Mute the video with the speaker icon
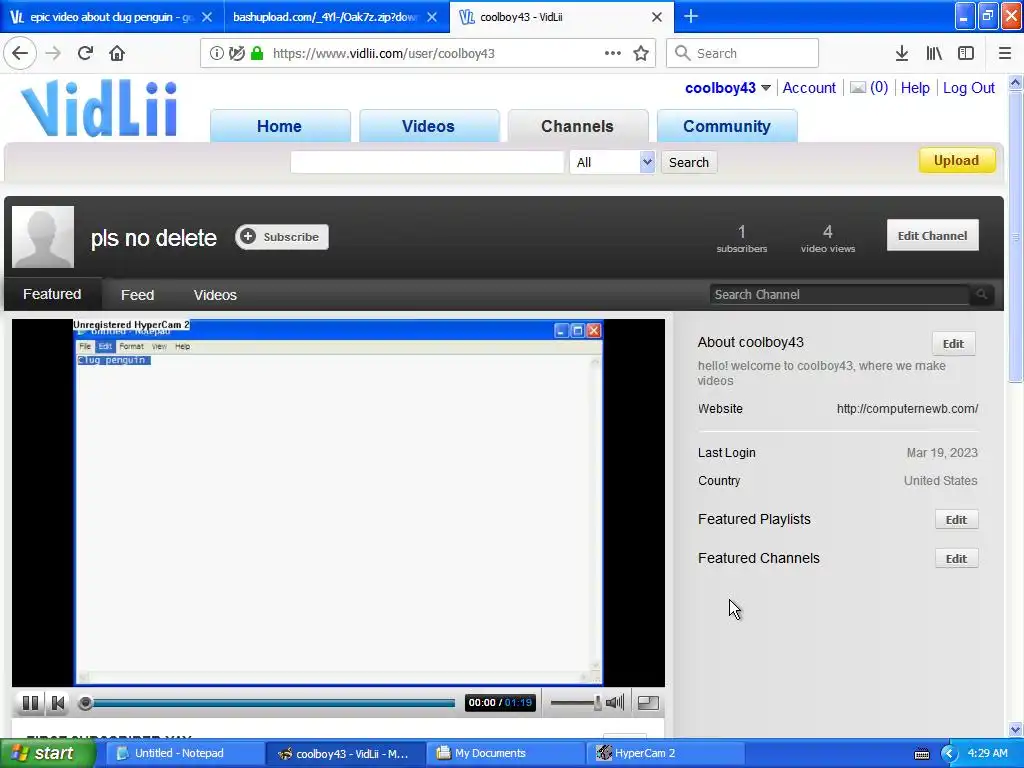 coord(615,703)
